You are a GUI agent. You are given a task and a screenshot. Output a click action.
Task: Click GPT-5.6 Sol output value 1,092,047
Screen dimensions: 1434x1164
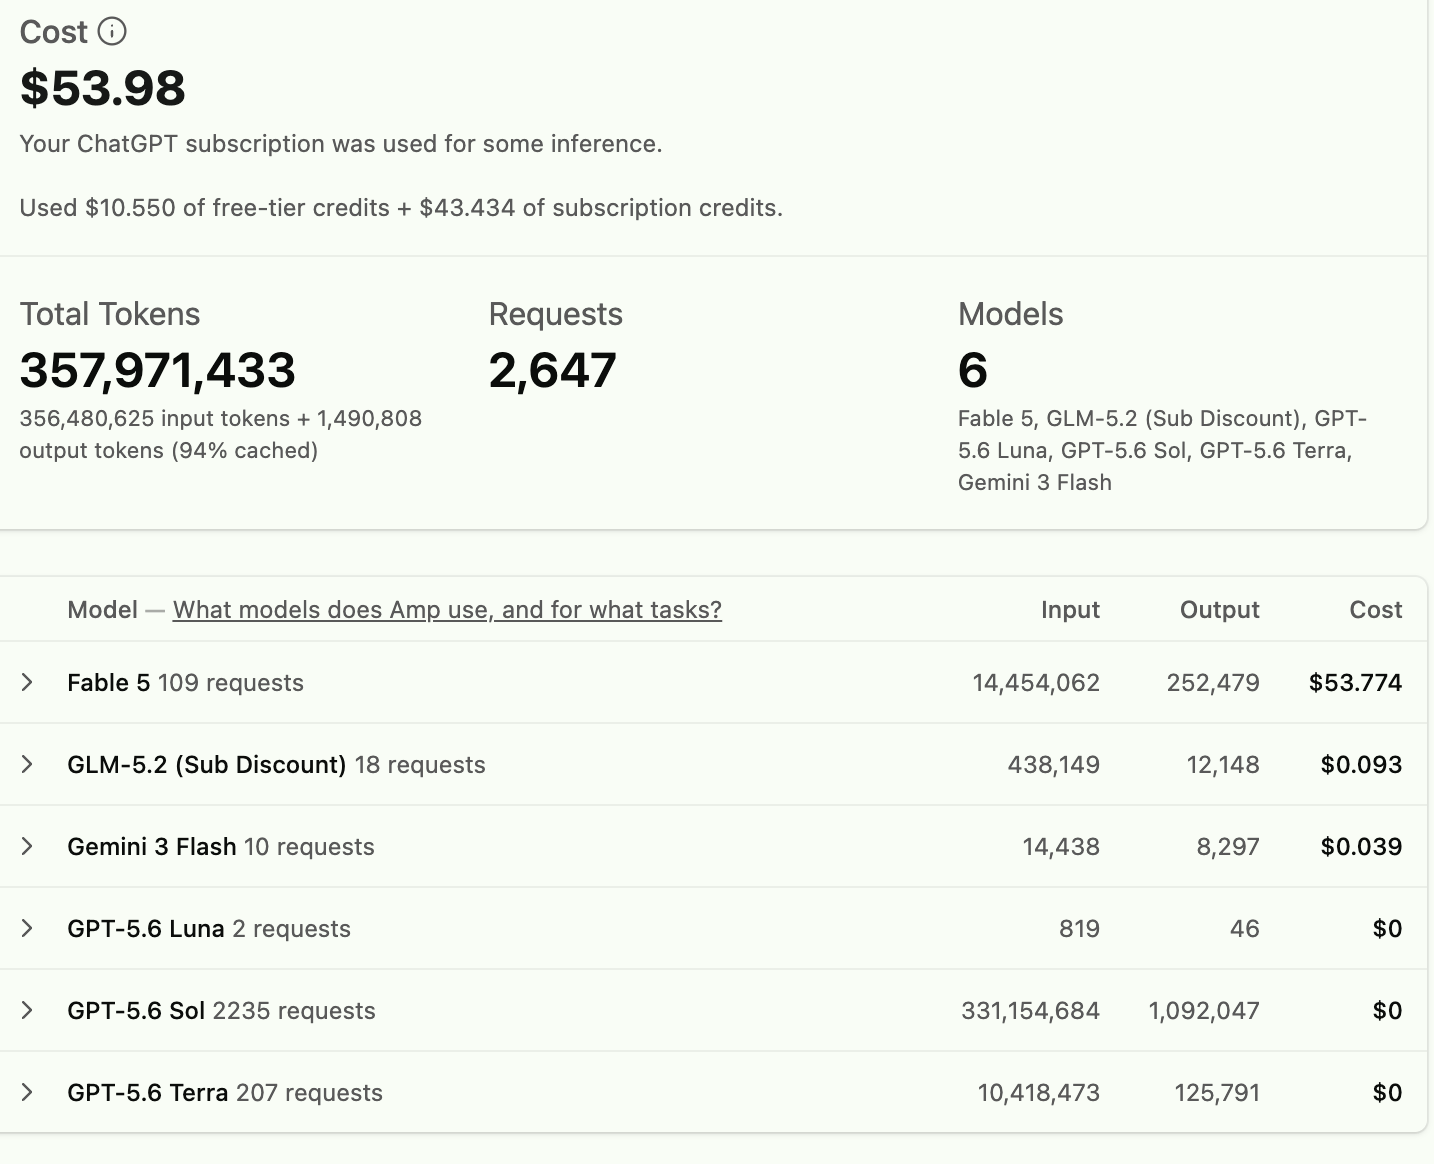tap(1204, 1010)
